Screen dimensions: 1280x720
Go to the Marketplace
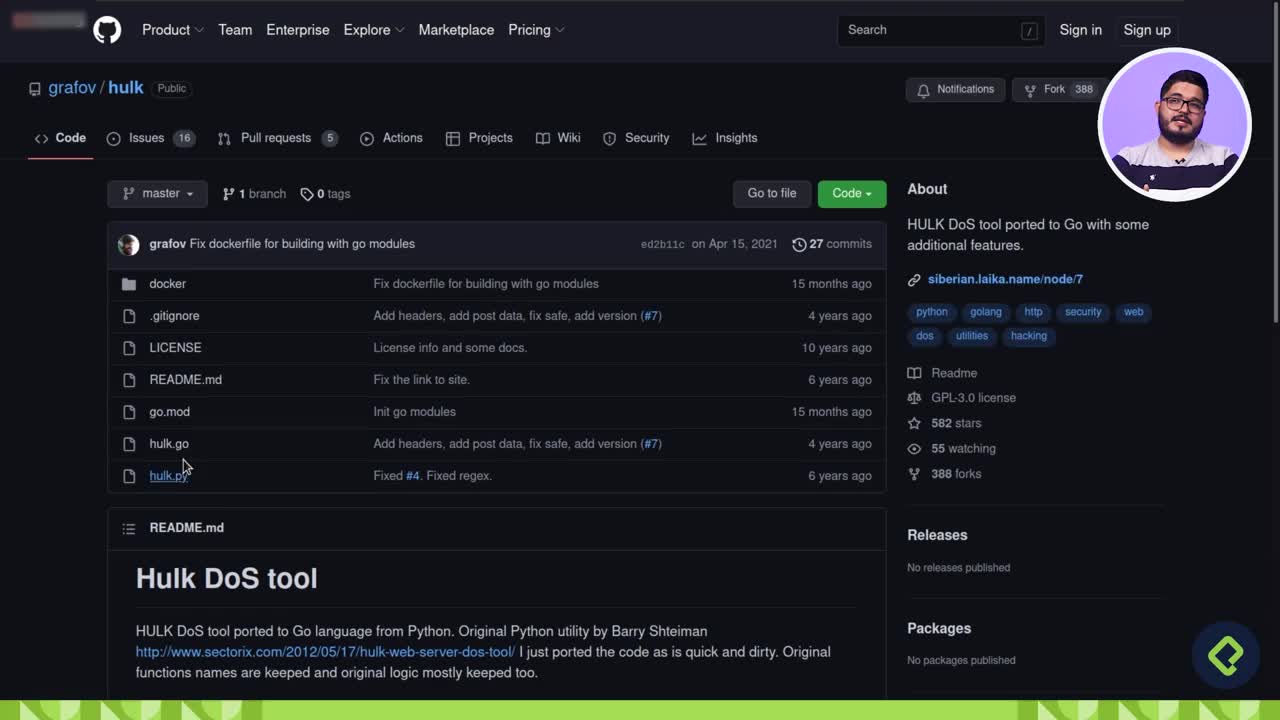click(456, 30)
